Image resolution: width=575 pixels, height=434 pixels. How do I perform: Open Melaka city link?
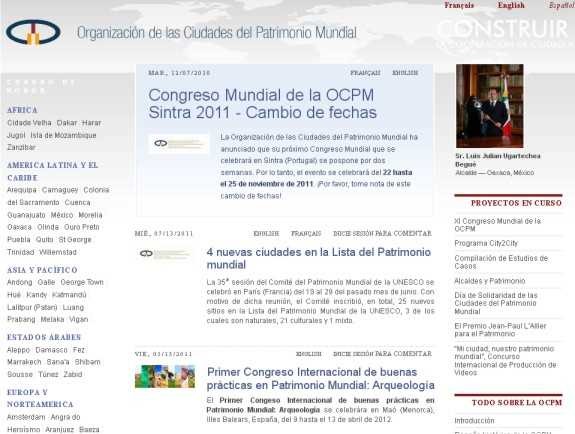click(x=52, y=320)
